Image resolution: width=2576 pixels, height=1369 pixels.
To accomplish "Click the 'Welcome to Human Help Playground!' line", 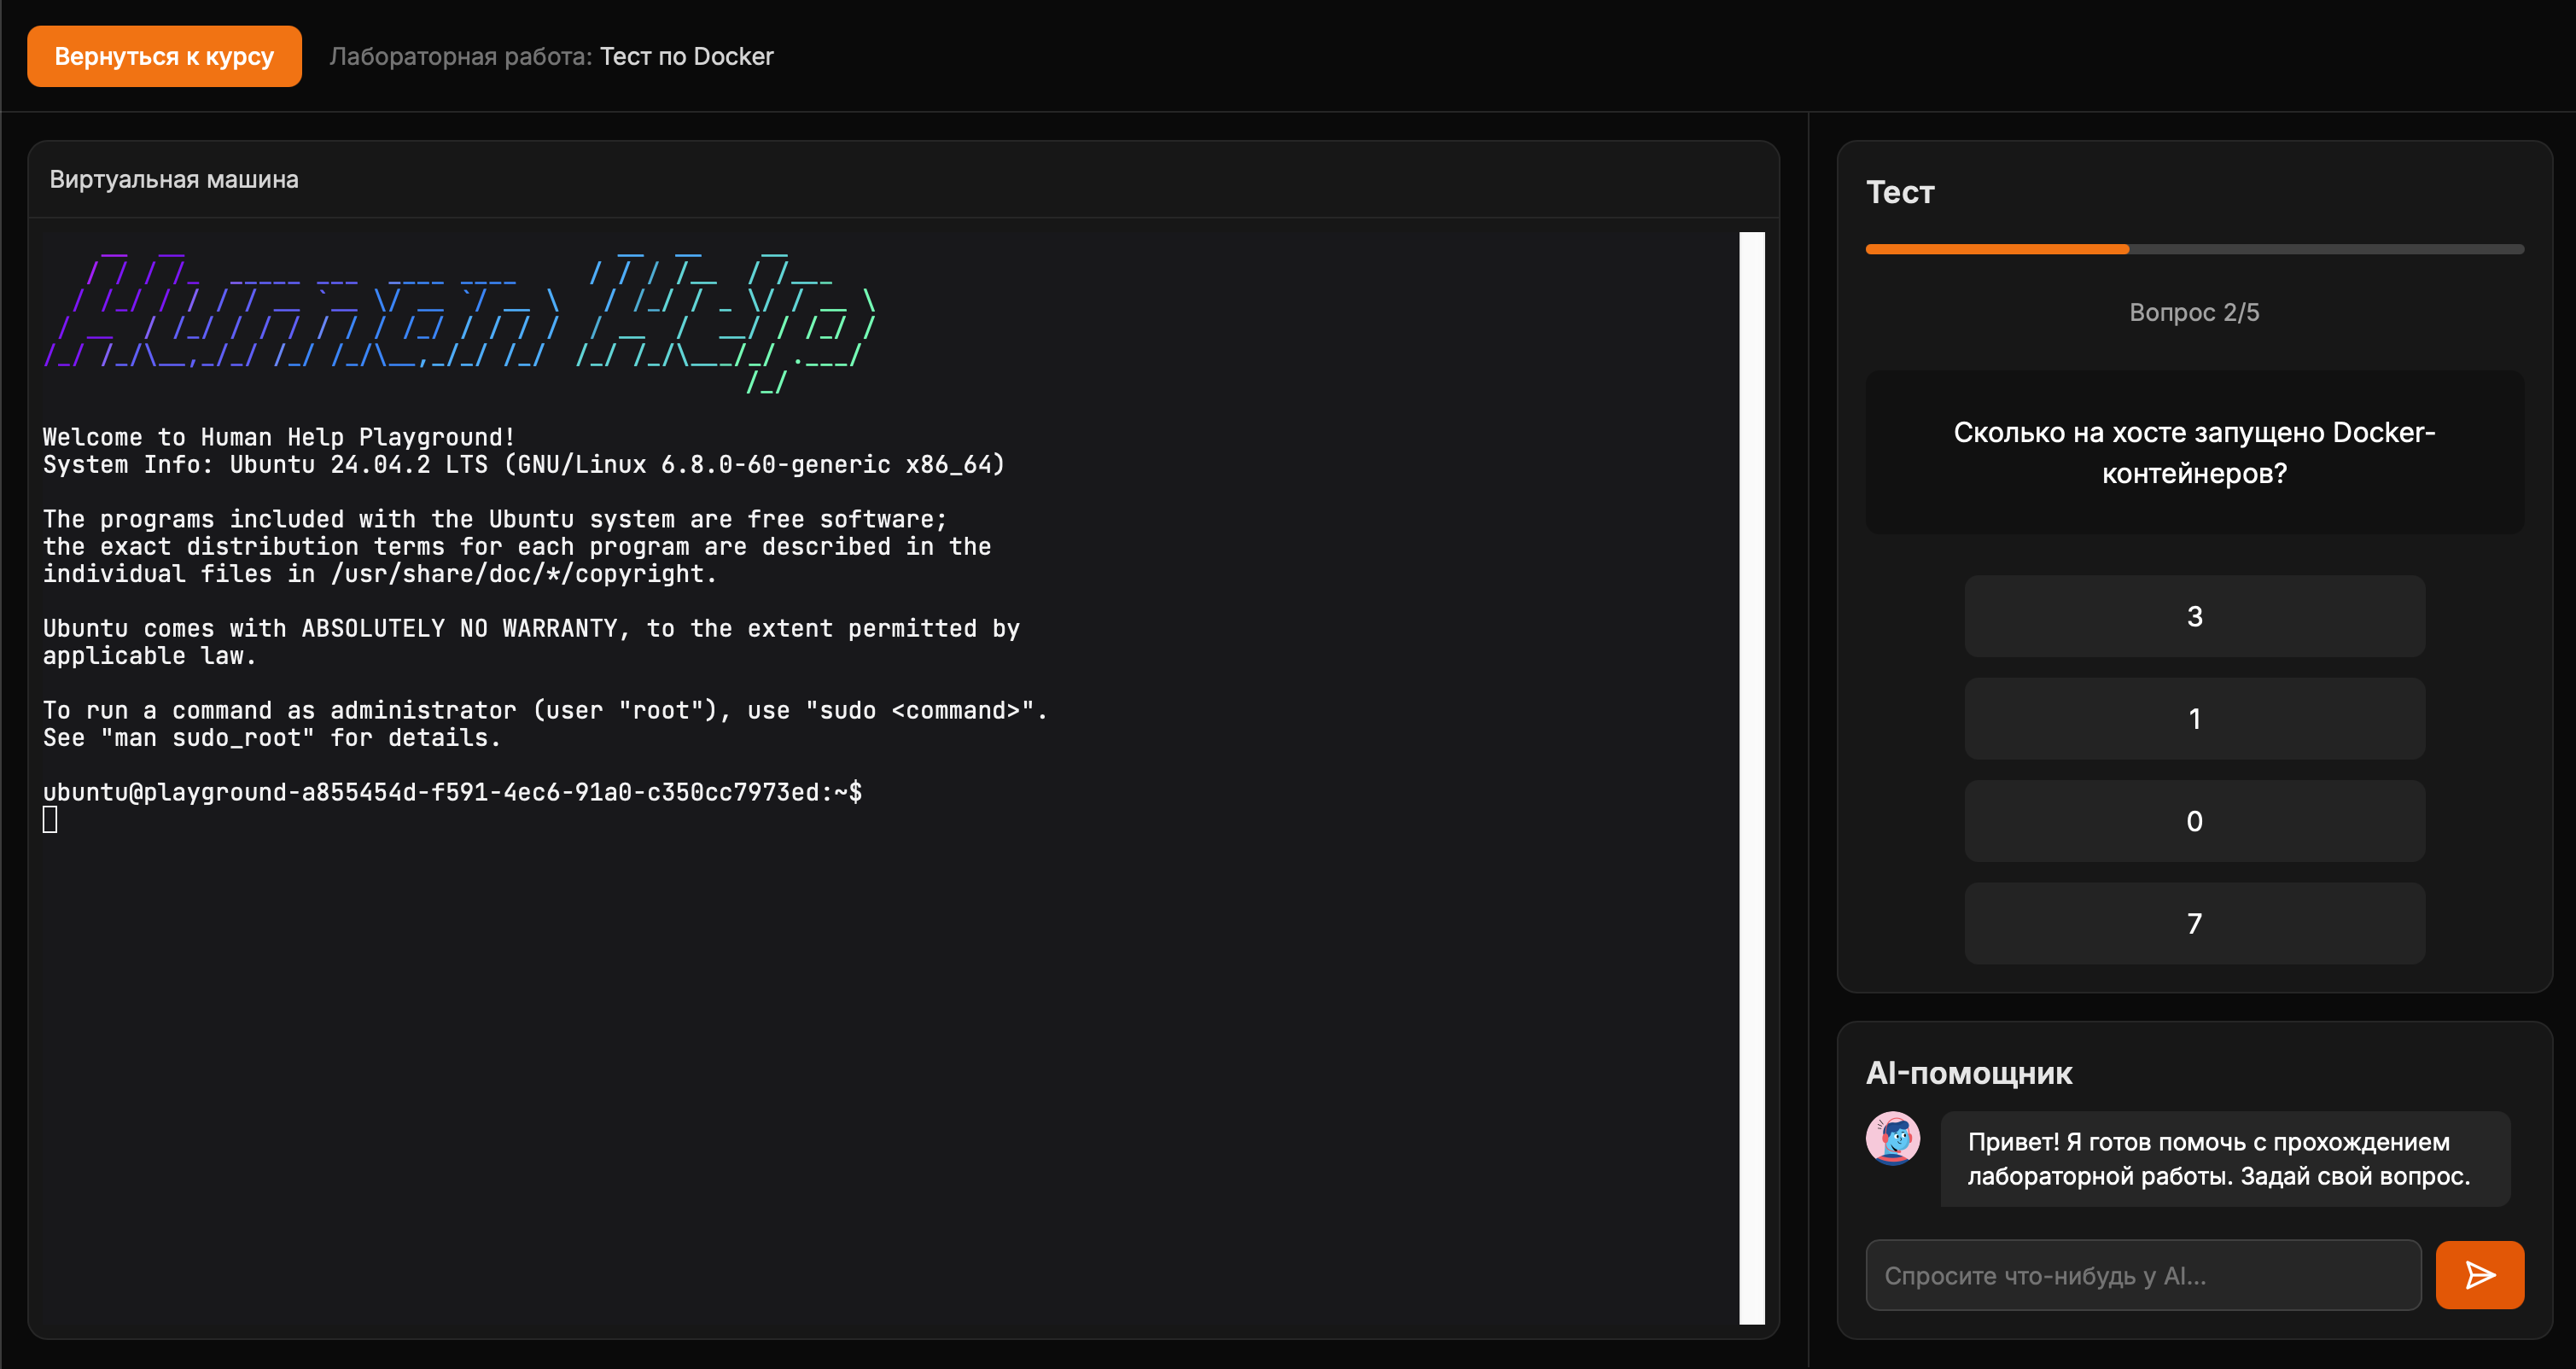I will point(279,437).
